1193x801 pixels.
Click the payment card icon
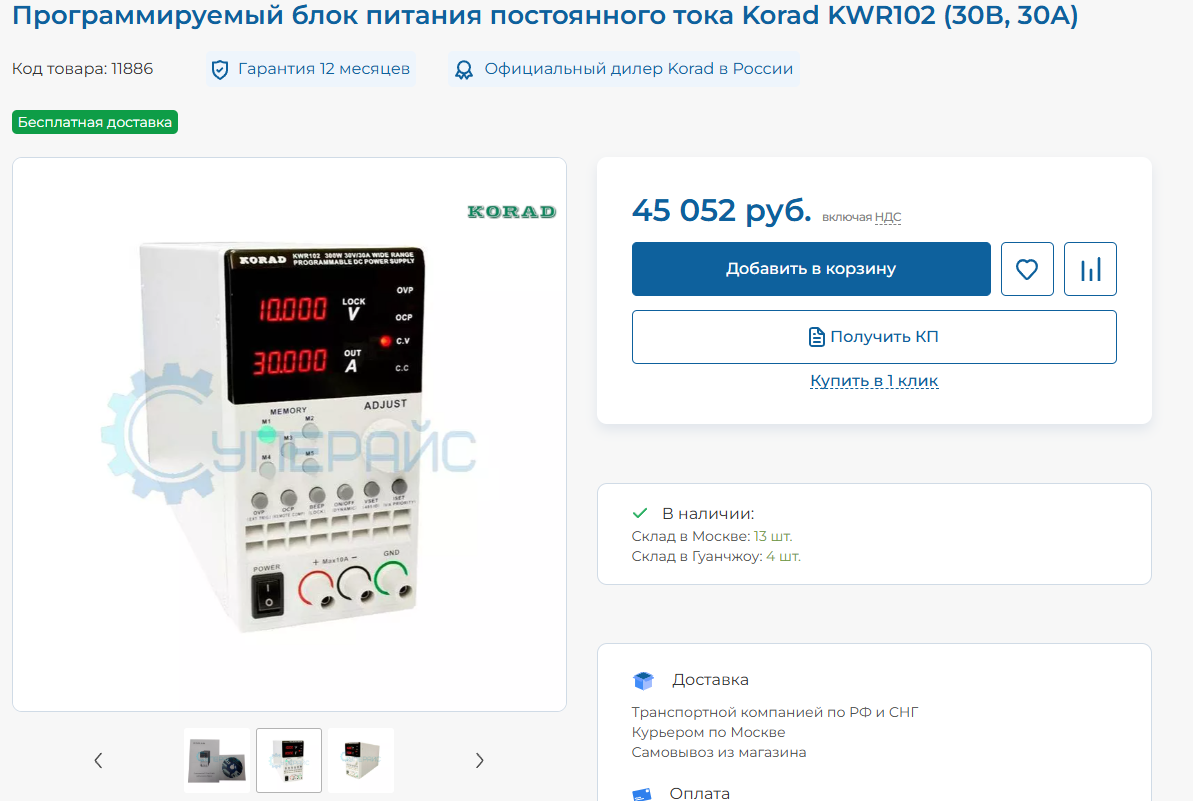(641, 794)
